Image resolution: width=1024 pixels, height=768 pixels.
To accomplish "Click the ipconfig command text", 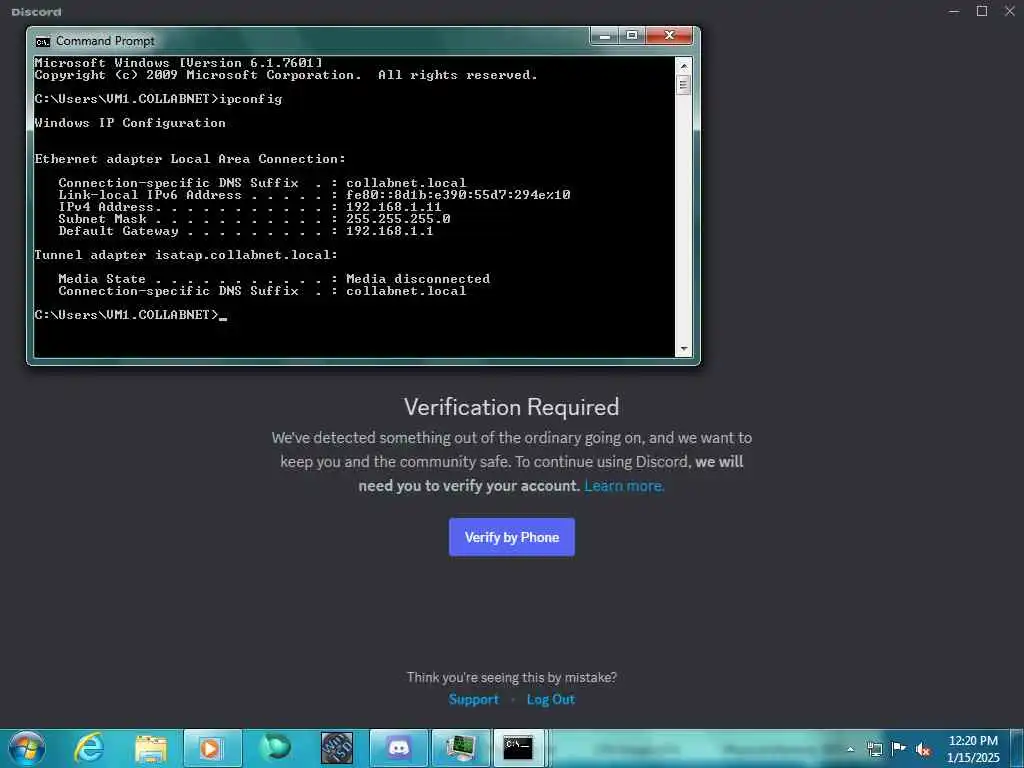I will pyautogui.click(x=251, y=99).
